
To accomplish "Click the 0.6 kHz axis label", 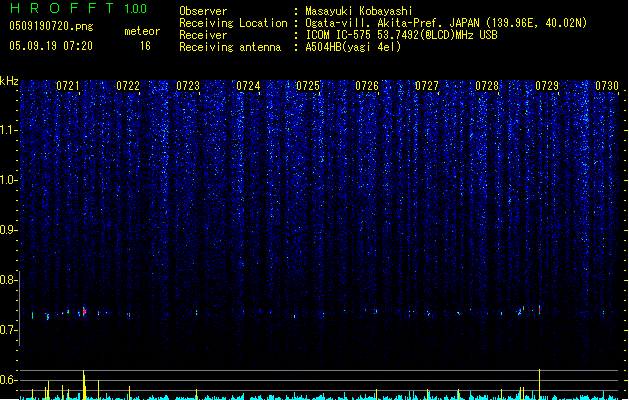I will [x=8, y=380].
